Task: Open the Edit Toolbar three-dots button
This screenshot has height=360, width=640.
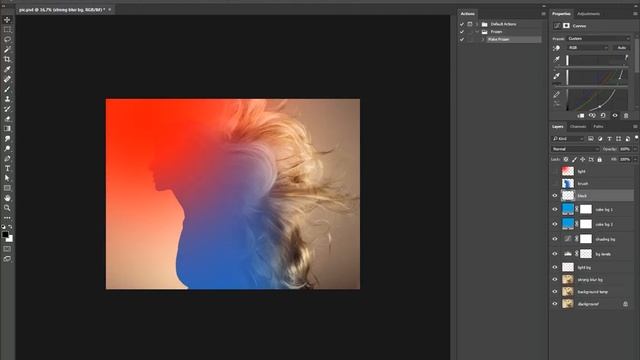Action: tap(7, 218)
